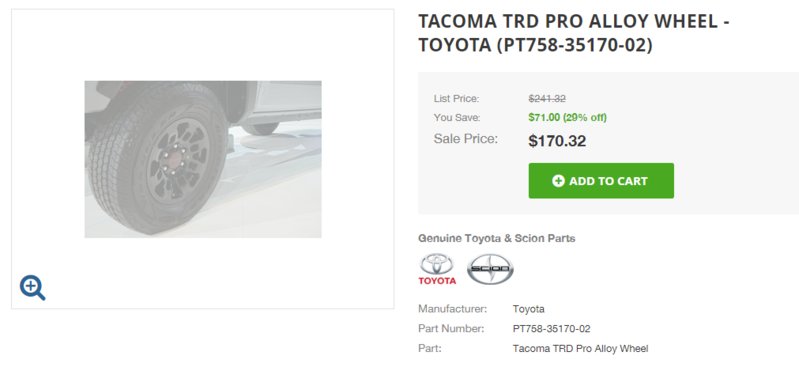The width and height of the screenshot is (799, 367).
Task: Click the Toyota logo icon
Action: 437,269
